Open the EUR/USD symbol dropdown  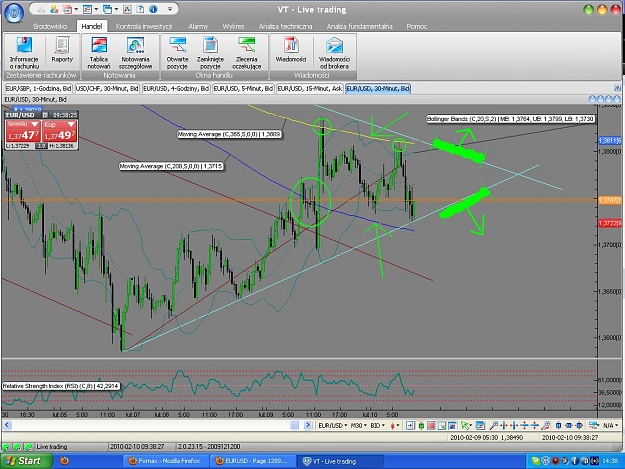tap(332, 426)
